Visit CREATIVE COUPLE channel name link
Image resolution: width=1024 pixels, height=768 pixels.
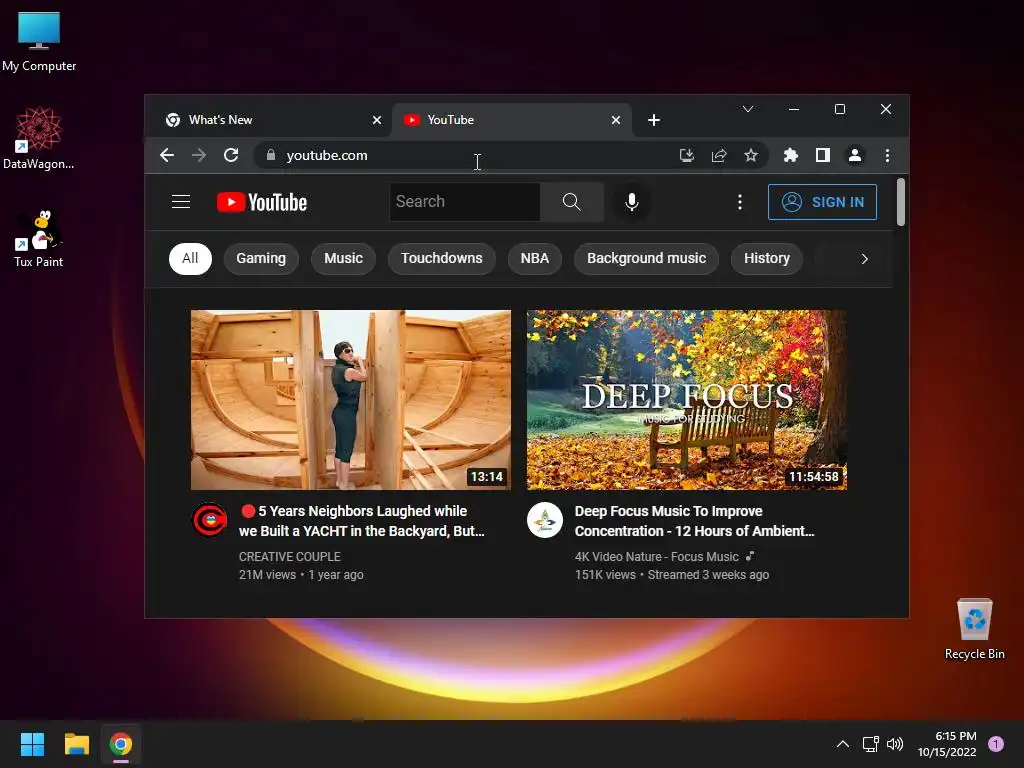click(x=289, y=557)
